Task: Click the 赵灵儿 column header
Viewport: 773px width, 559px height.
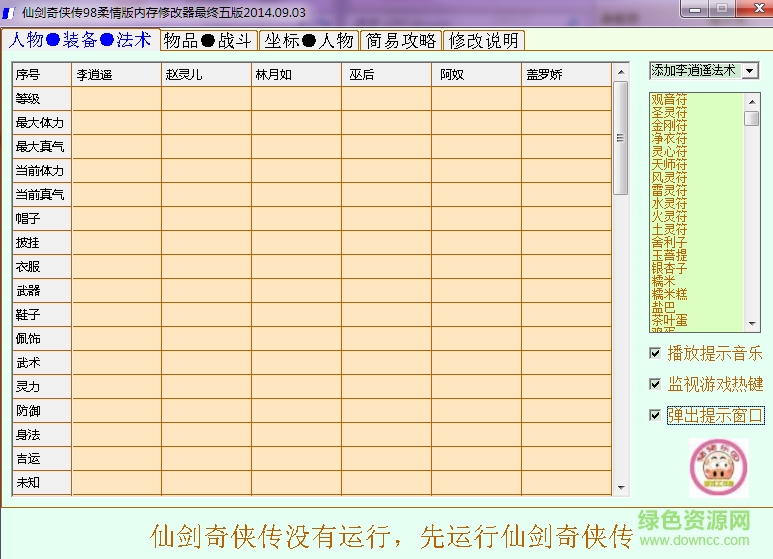Action: [x=207, y=74]
